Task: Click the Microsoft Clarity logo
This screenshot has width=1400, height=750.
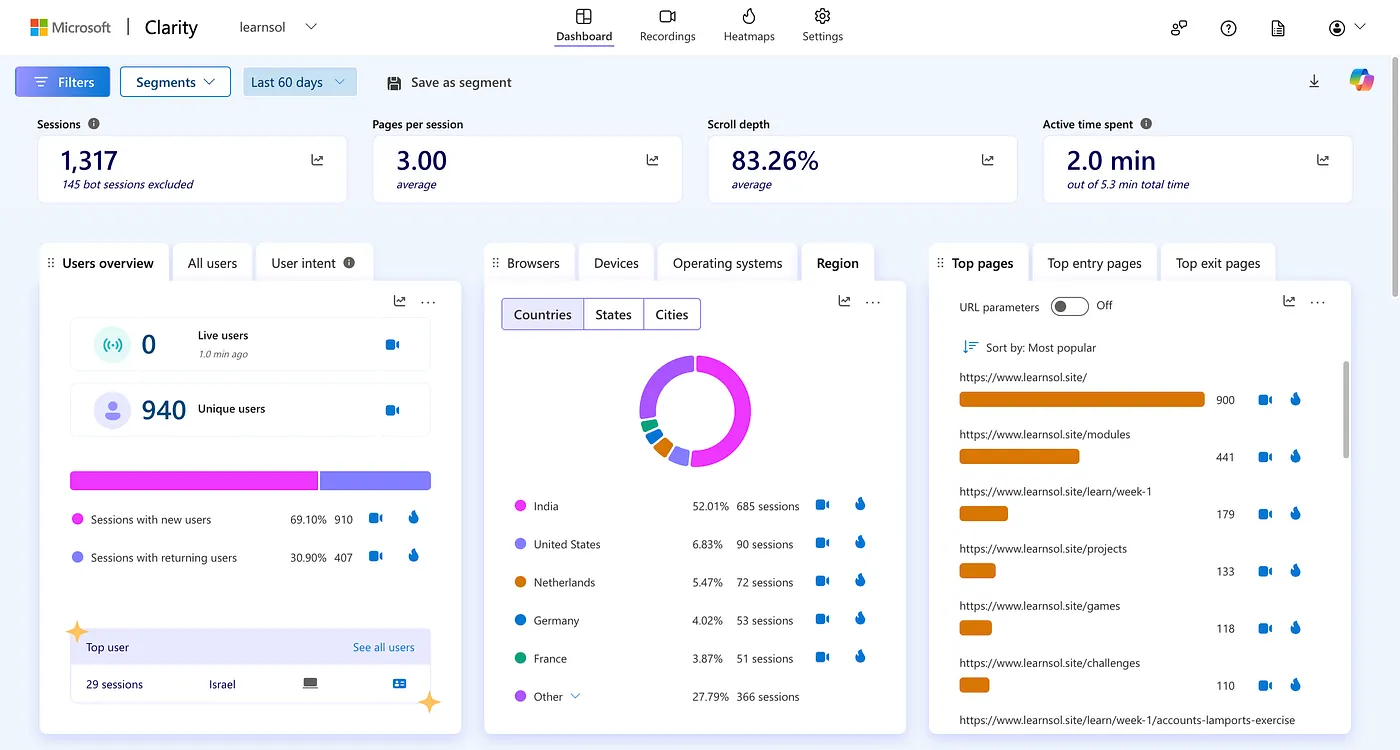Action: (114, 27)
